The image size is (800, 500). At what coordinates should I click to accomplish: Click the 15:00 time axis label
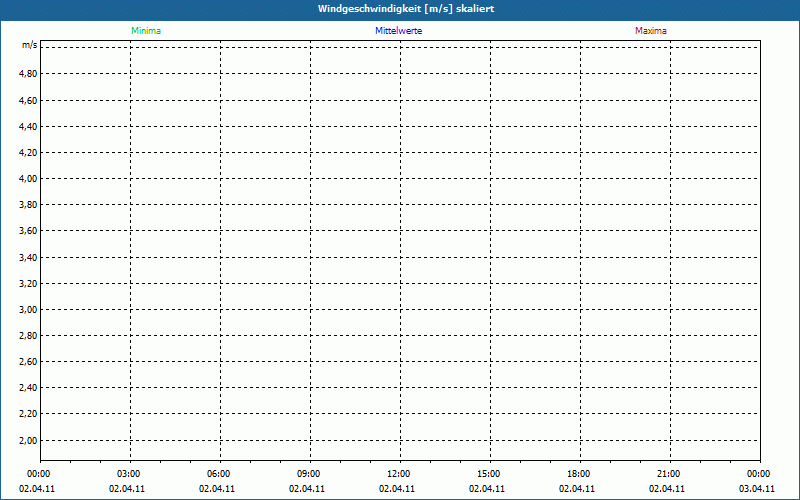489,474
